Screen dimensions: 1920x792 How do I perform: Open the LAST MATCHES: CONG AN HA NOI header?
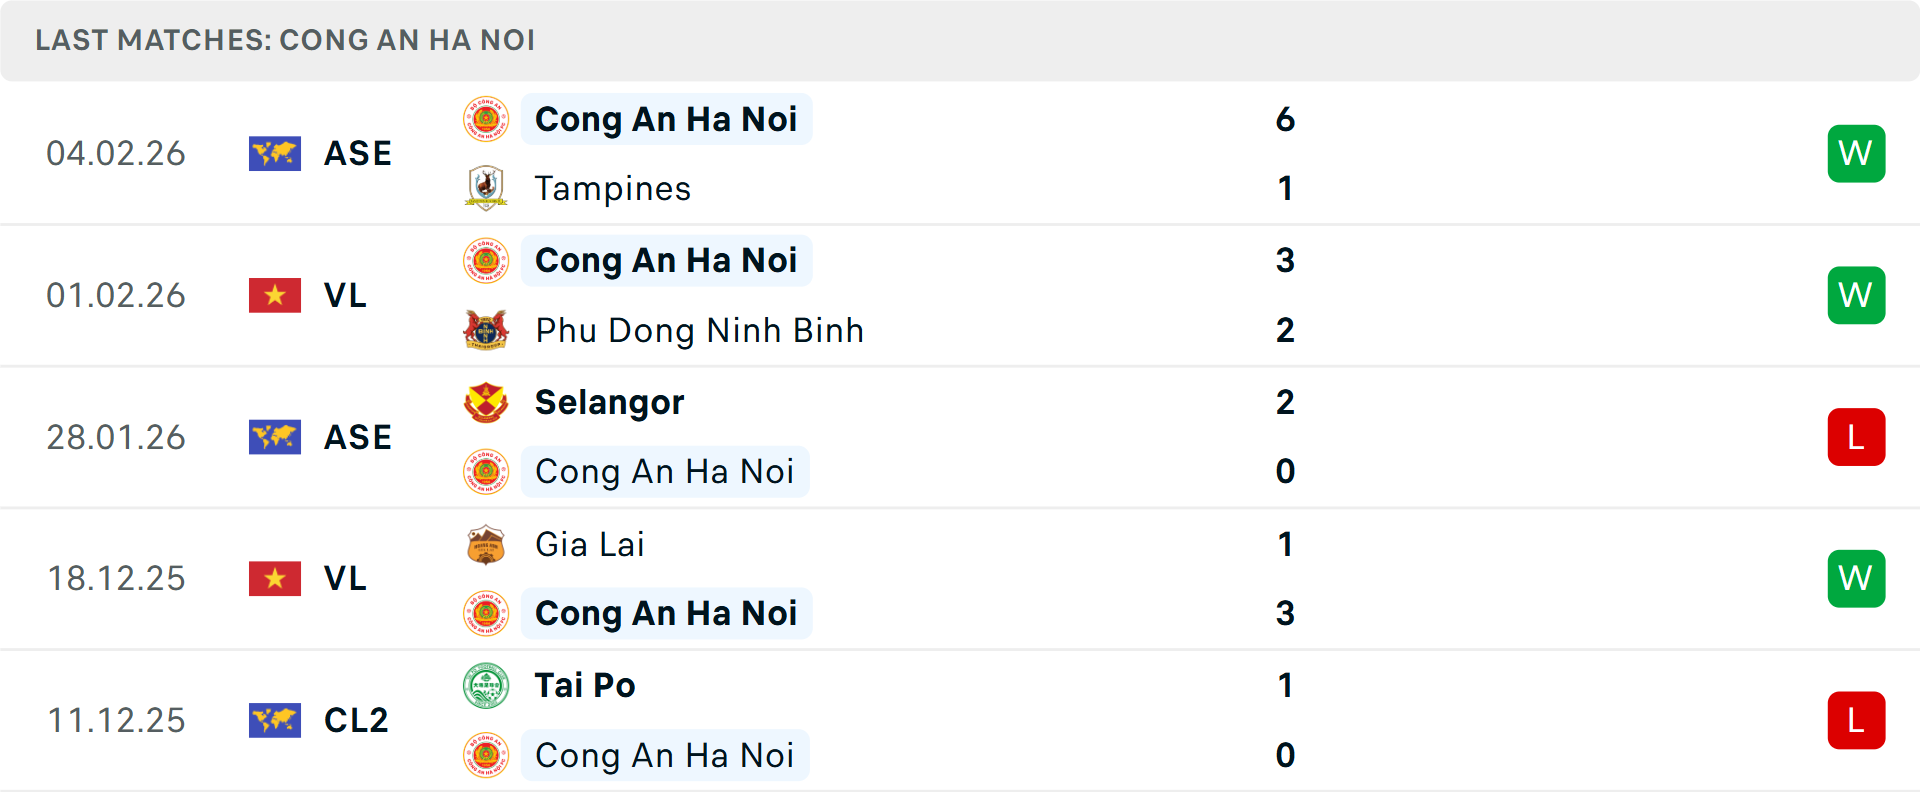point(286,41)
